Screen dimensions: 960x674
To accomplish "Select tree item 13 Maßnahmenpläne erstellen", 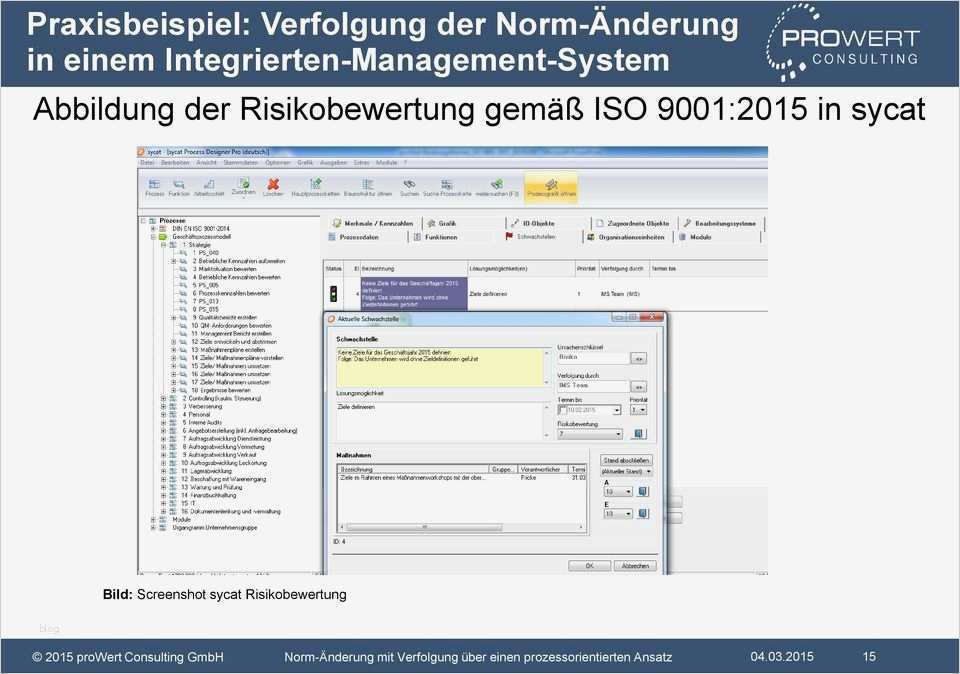I will 228,350.
